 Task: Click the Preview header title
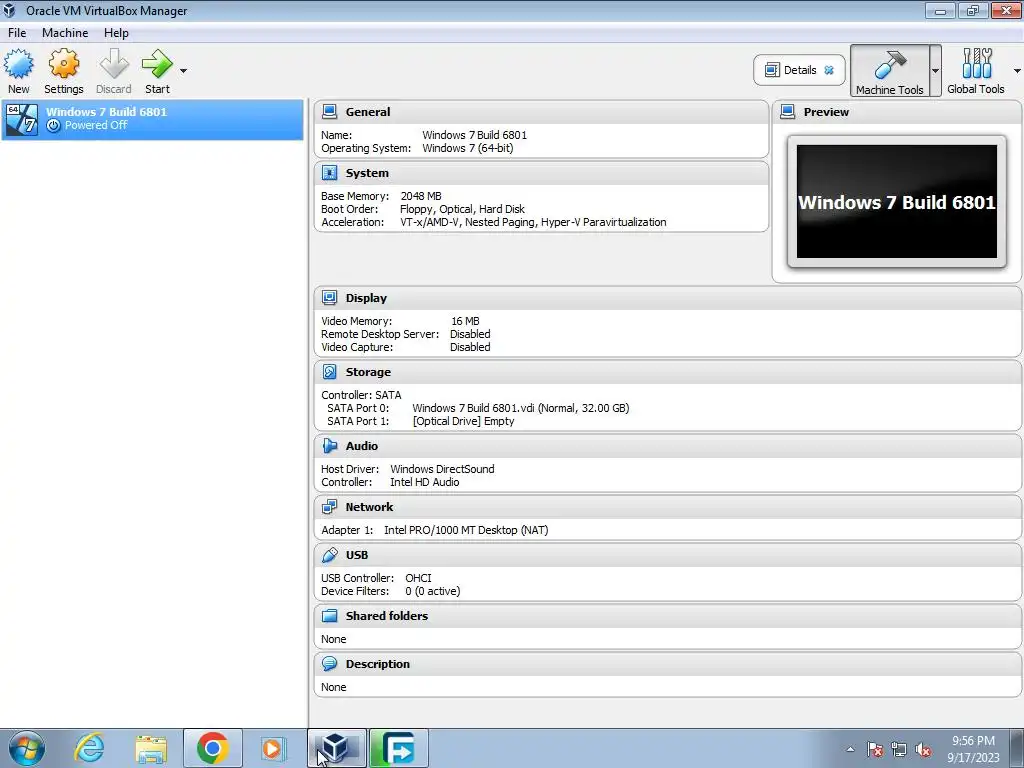click(x=826, y=112)
